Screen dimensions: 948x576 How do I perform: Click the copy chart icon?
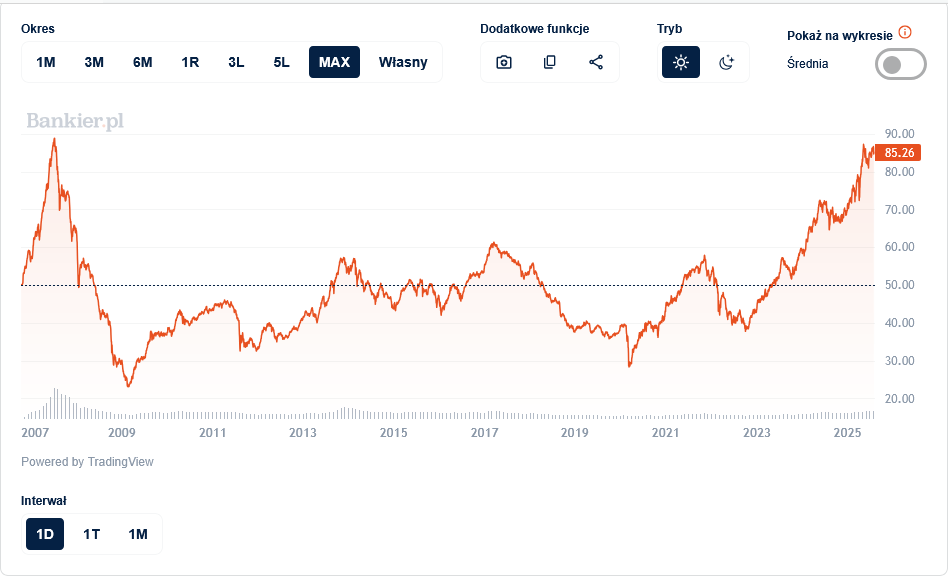click(x=550, y=62)
